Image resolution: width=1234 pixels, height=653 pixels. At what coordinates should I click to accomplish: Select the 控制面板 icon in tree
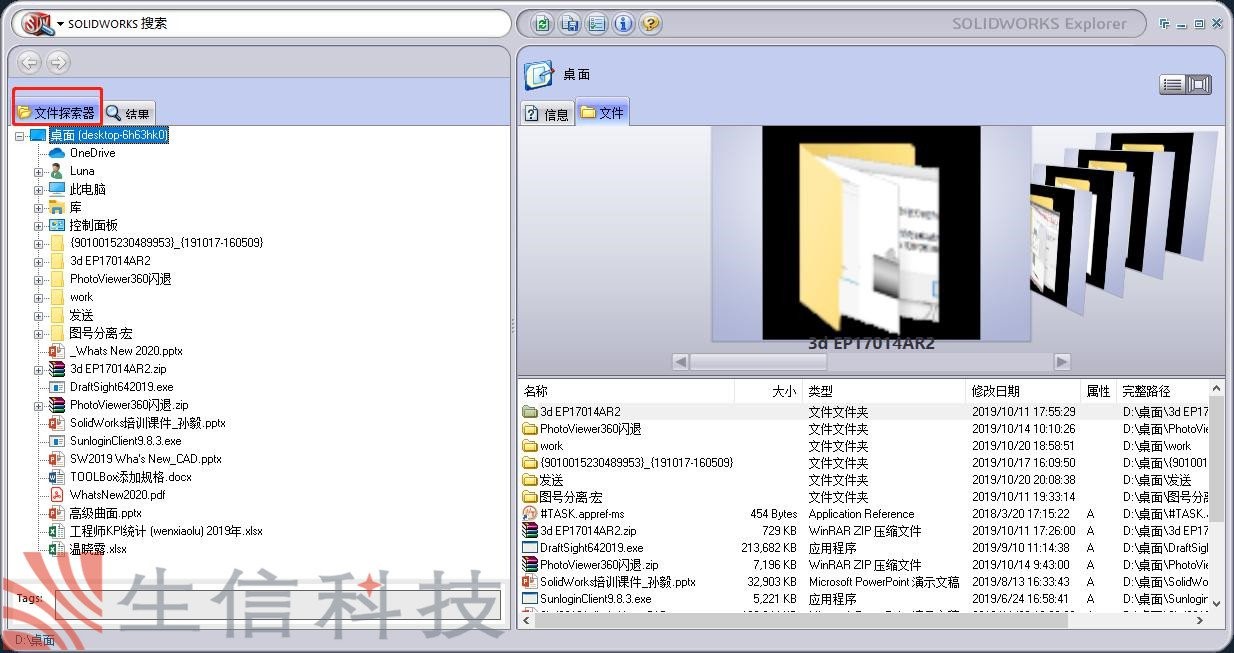(x=57, y=225)
